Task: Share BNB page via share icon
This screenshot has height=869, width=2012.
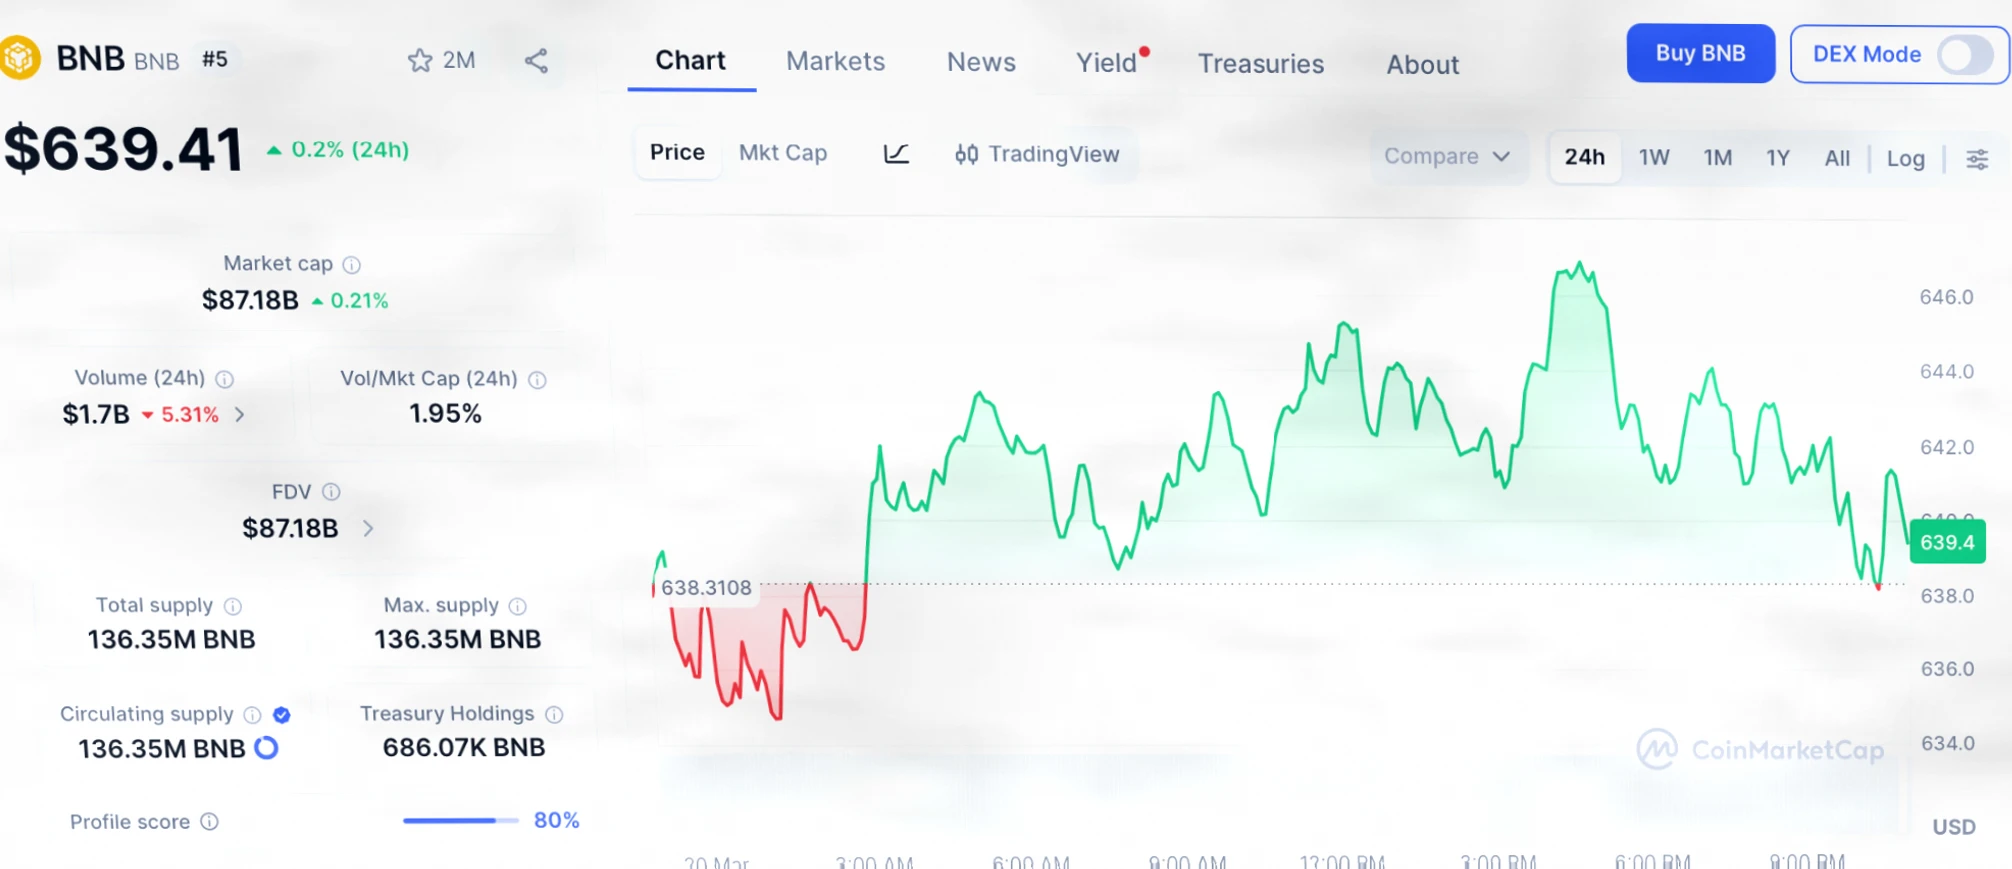Action: coord(536,61)
